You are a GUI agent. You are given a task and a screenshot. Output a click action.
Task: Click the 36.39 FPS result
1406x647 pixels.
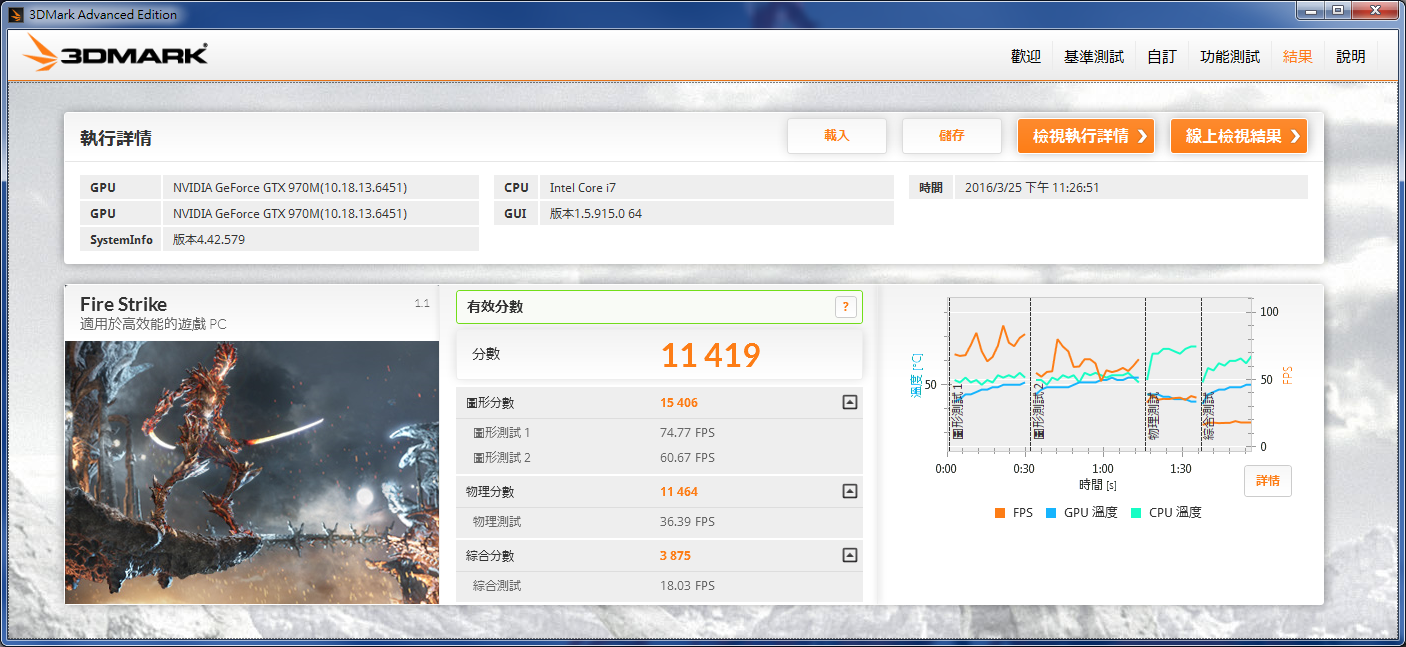(687, 522)
